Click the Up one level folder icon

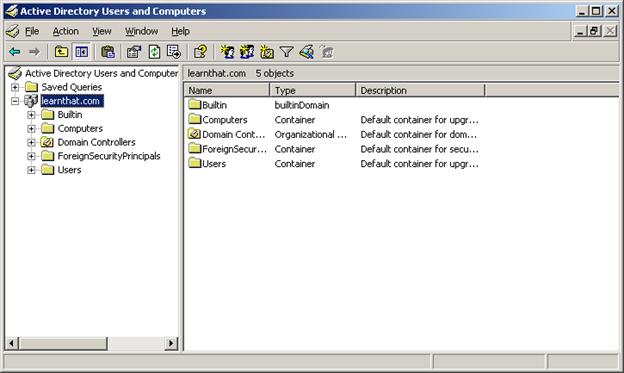[61, 52]
